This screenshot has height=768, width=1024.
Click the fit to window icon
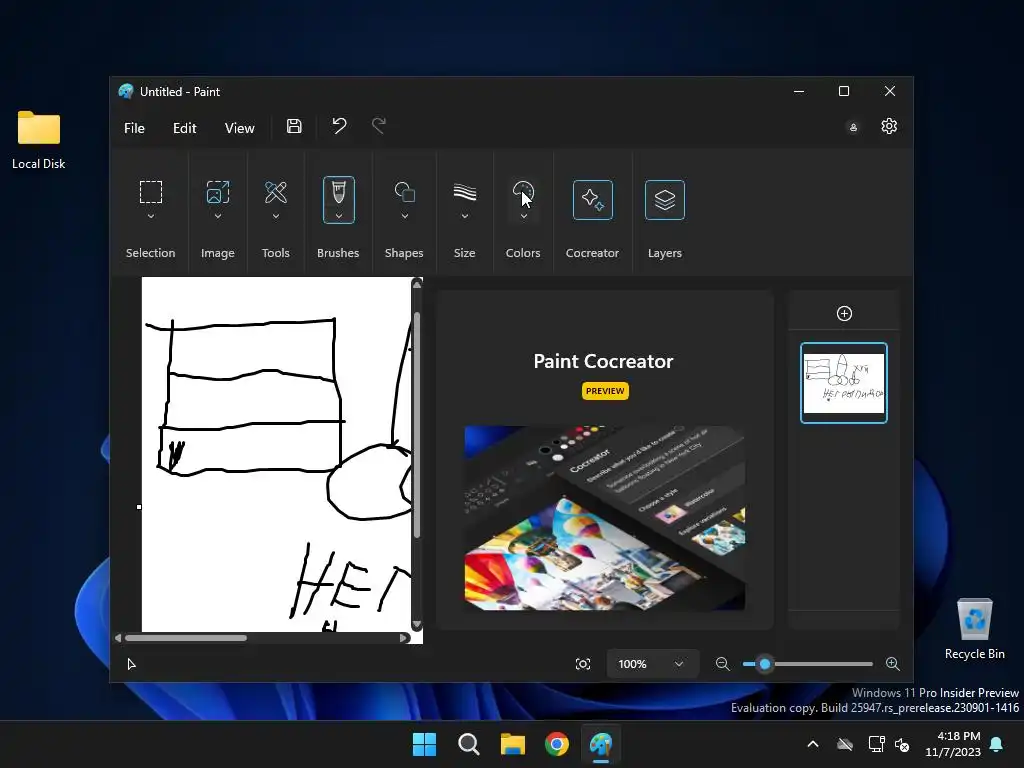583,664
